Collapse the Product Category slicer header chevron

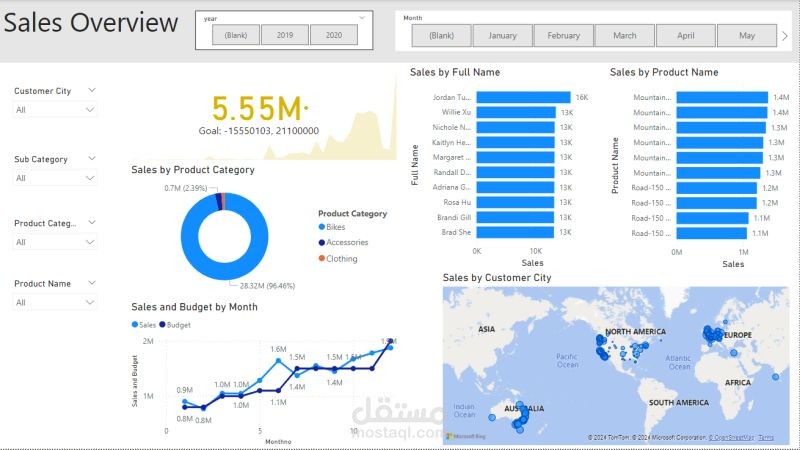point(92,222)
